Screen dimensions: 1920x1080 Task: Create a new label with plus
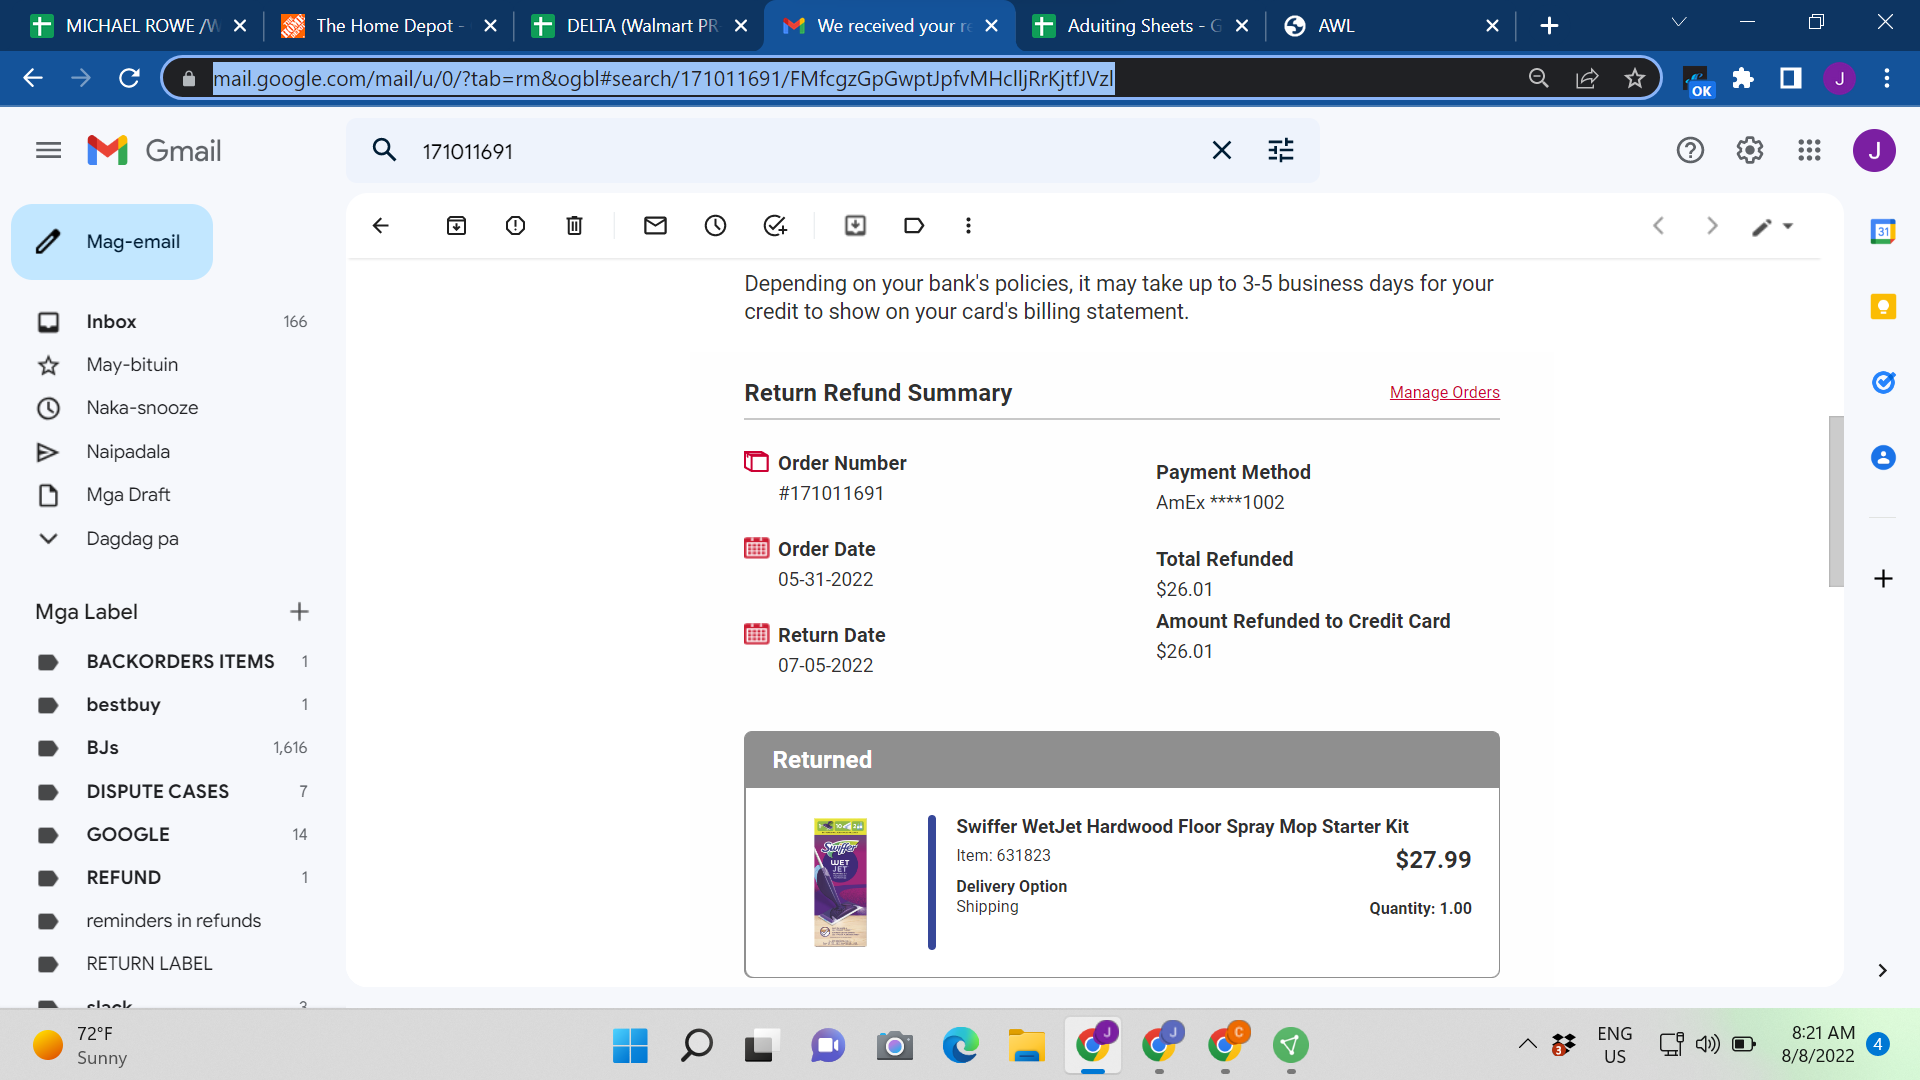point(299,612)
